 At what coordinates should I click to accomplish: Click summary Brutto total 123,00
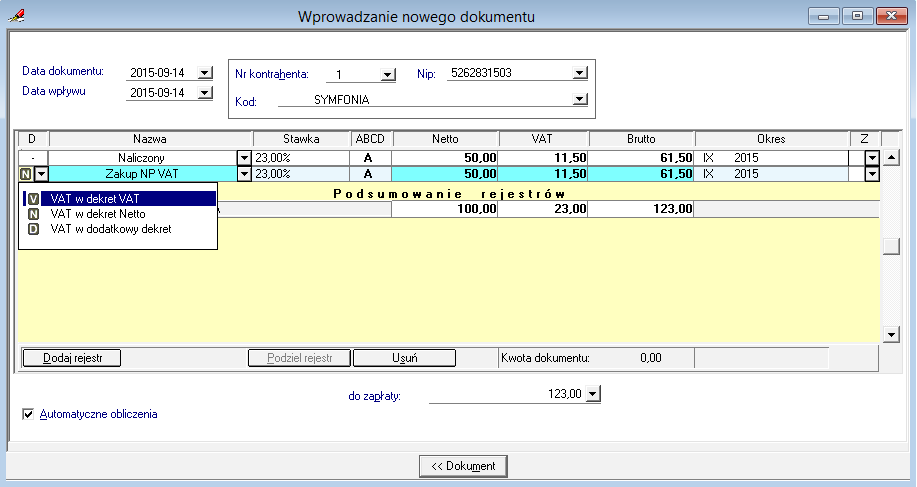[x=641, y=209]
